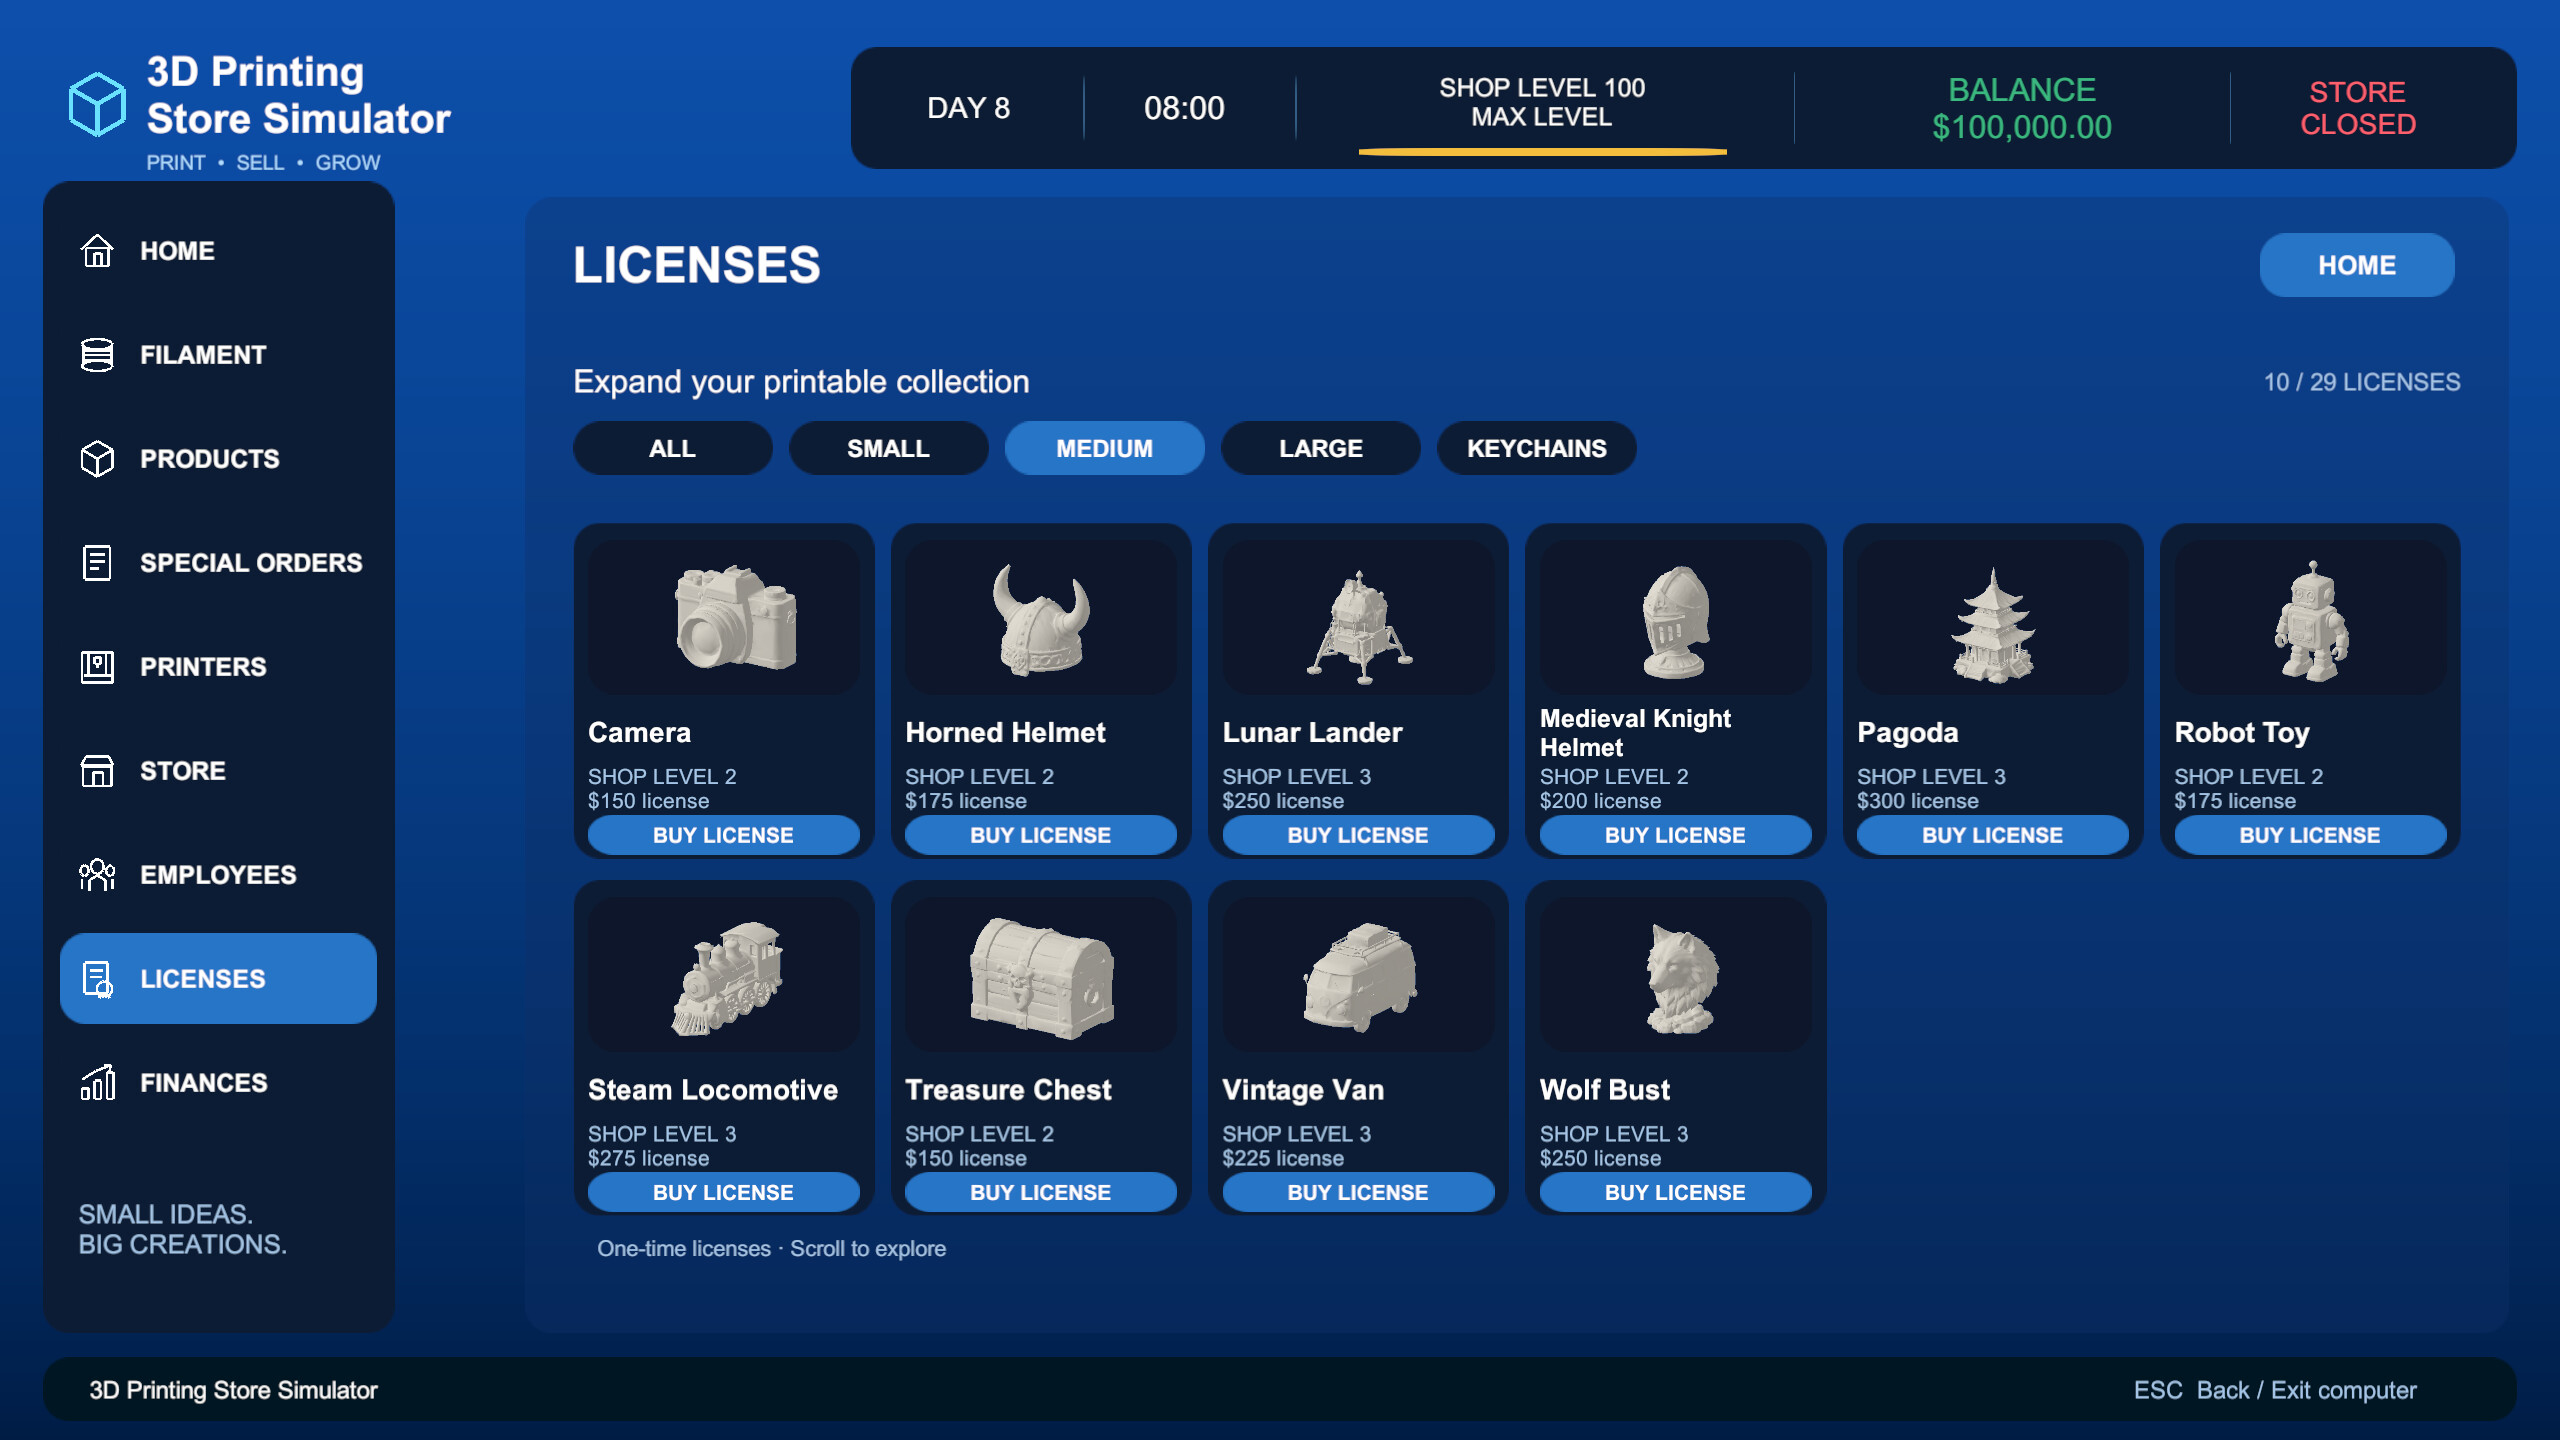The width and height of the screenshot is (2560, 1440).
Task: Click the Employees people icon
Action: (x=97, y=875)
